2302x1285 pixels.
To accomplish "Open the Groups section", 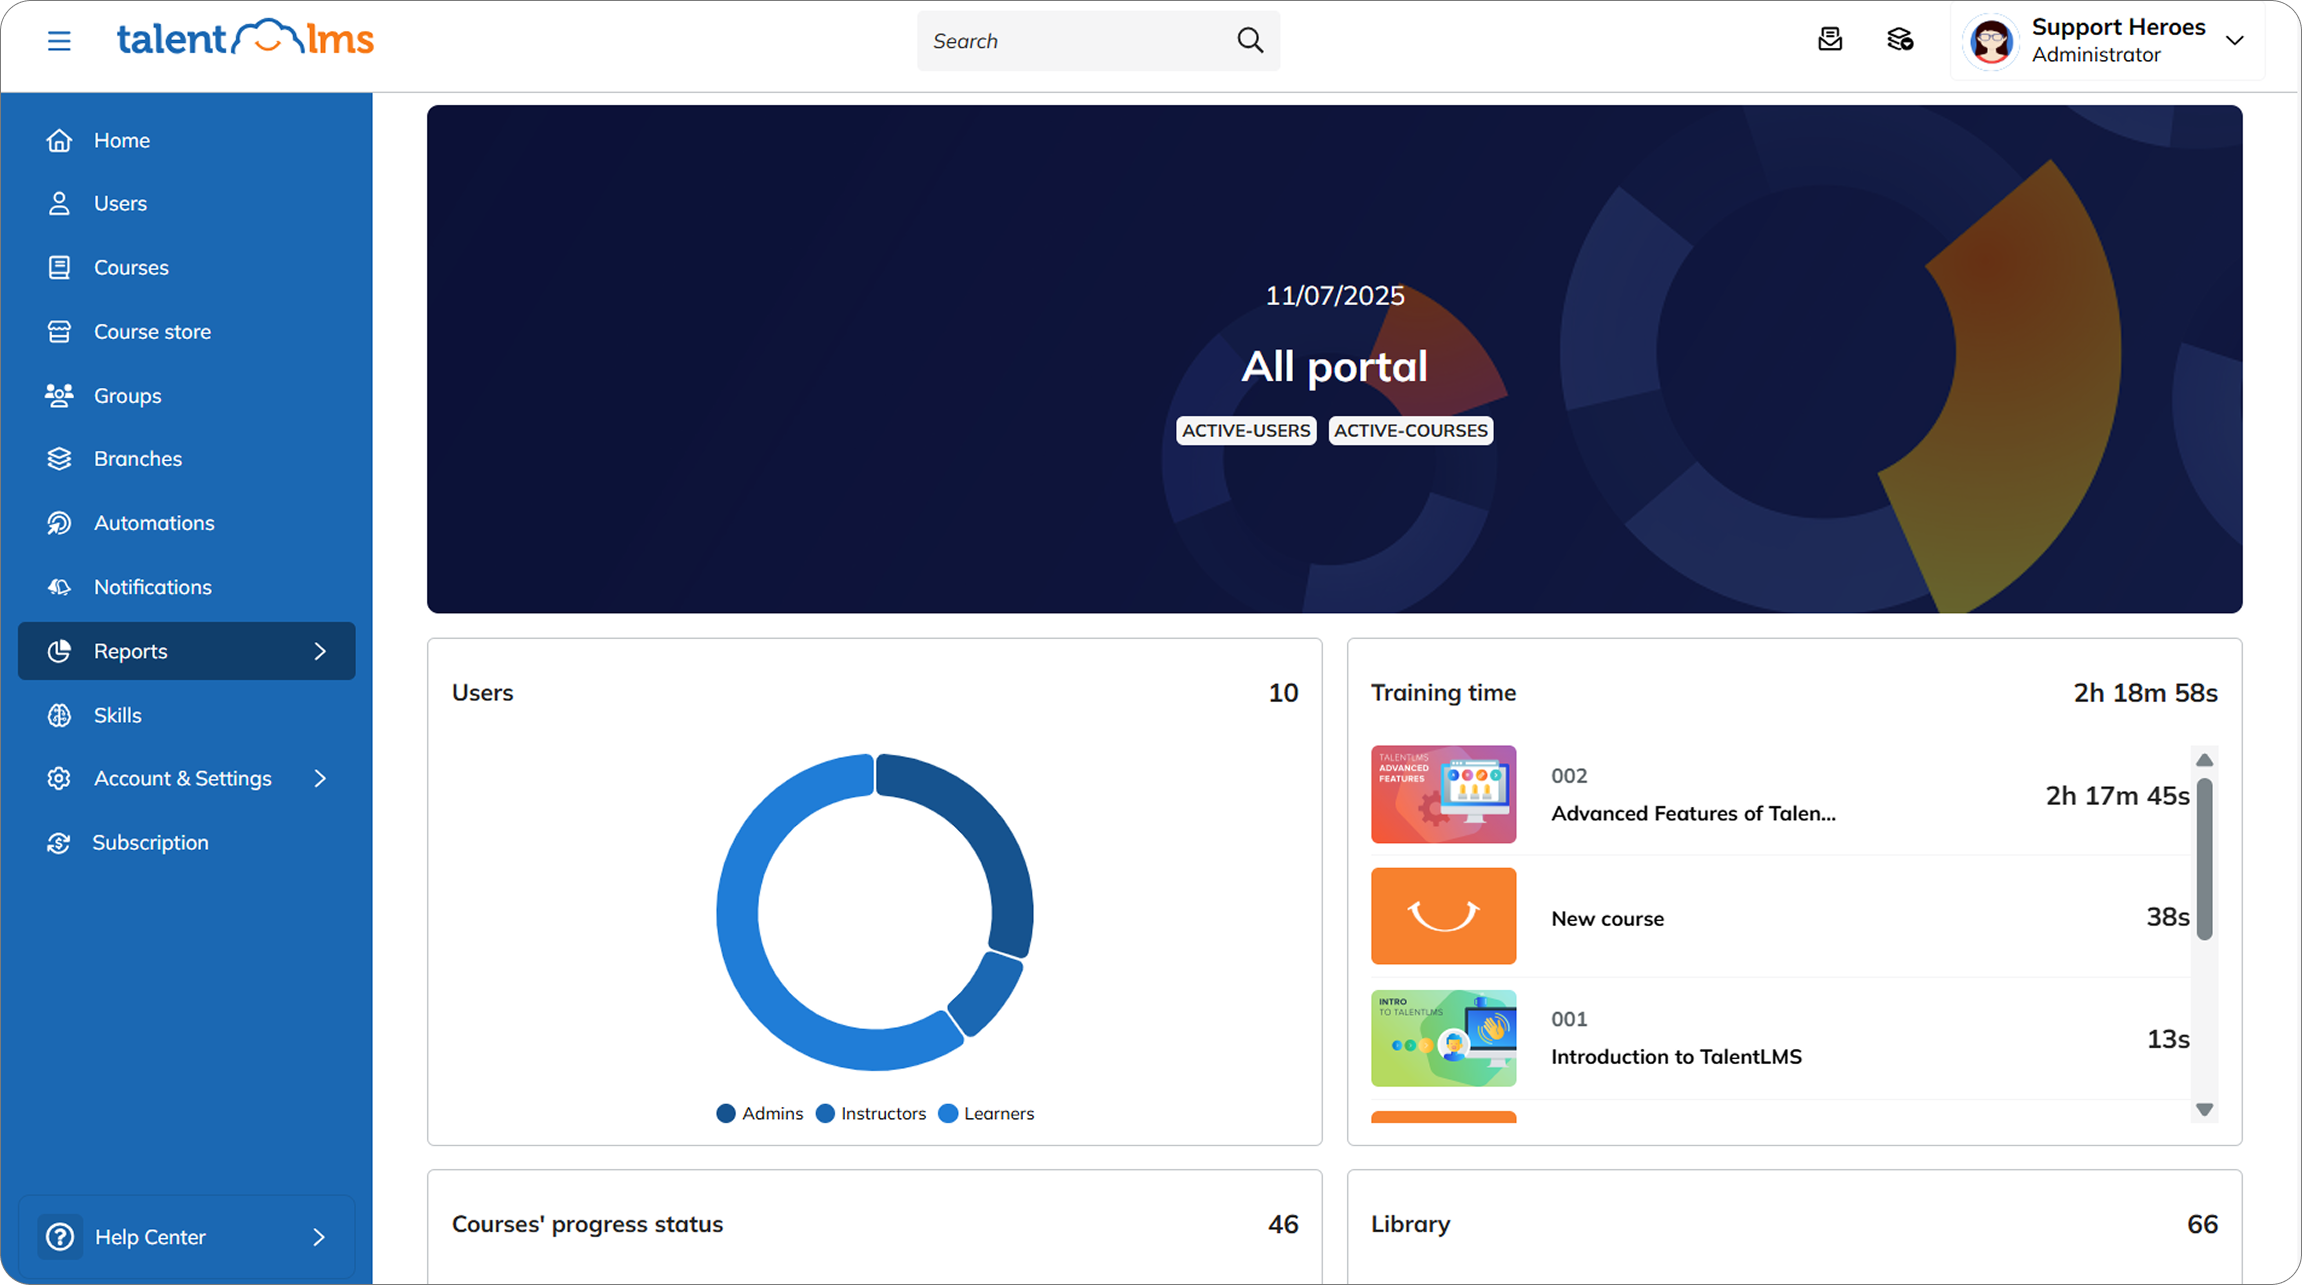I will [186, 395].
